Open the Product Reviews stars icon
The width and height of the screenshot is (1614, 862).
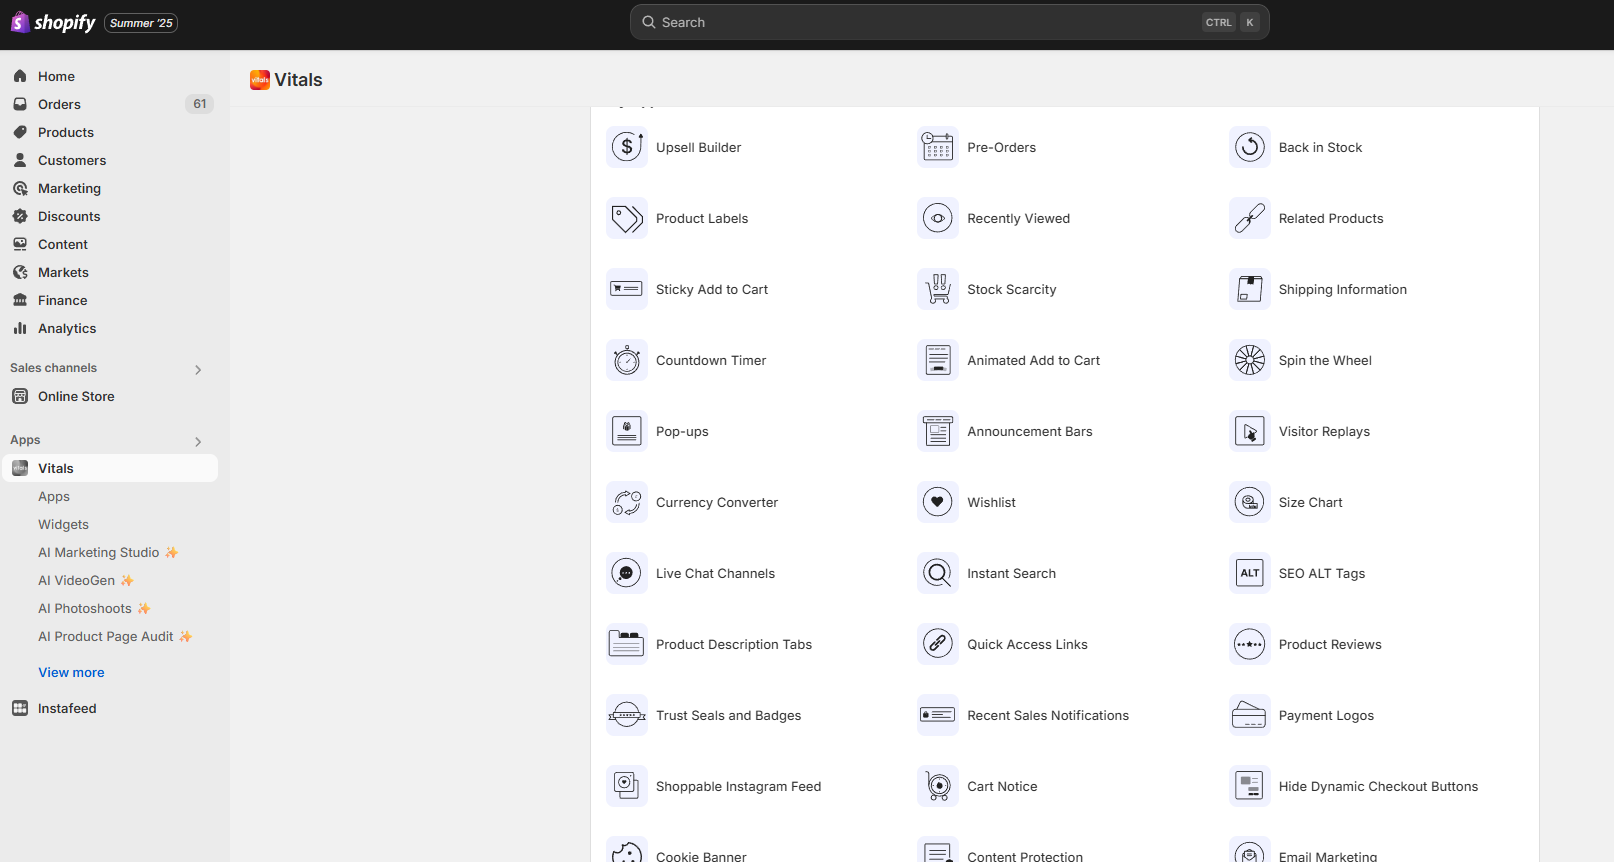pos(1250,644)
